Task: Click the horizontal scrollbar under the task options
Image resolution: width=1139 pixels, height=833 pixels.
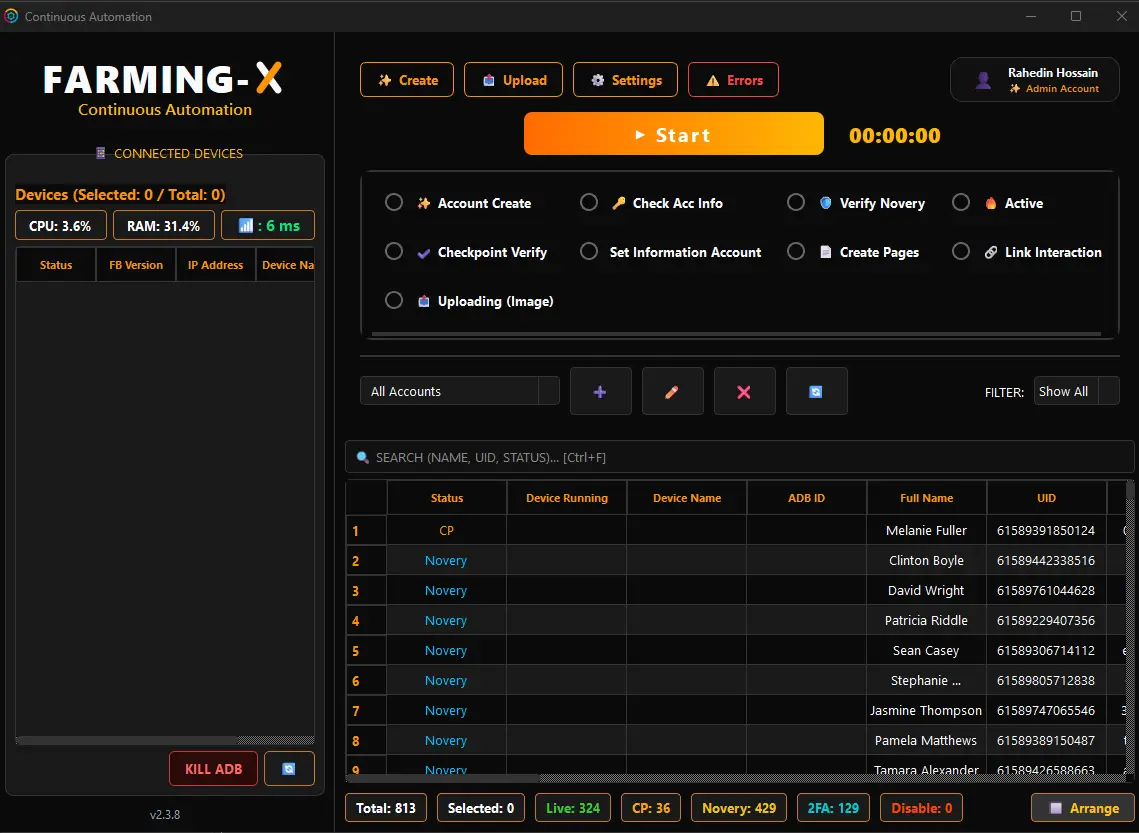Action: click(737, 334)
